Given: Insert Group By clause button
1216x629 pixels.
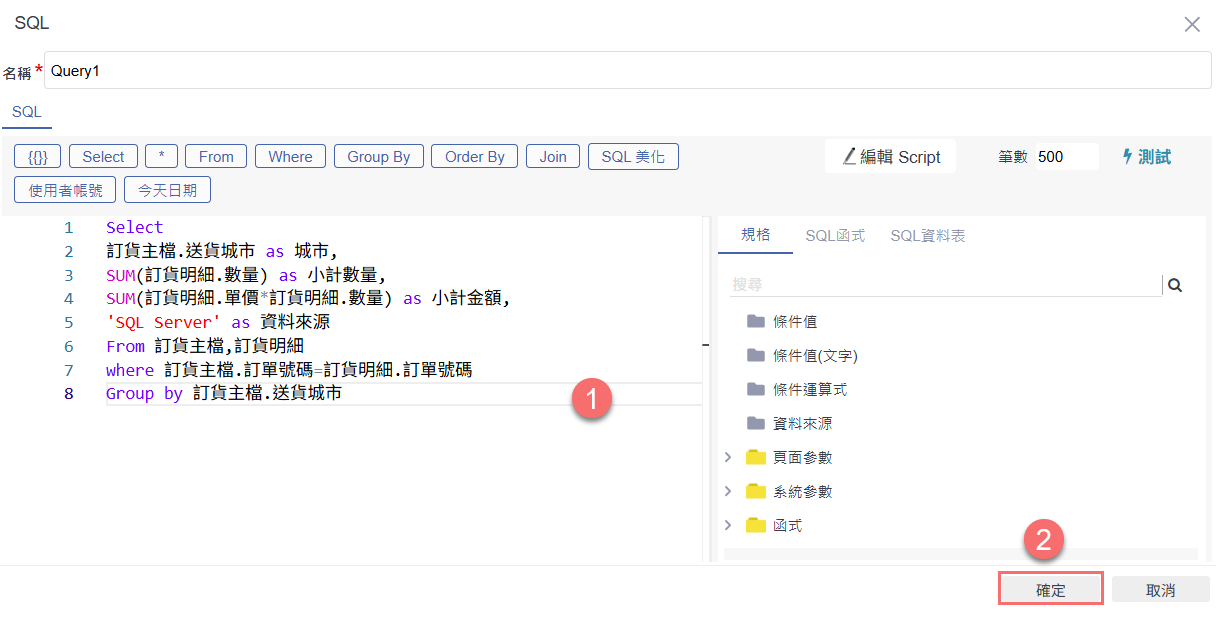Looking at the screenshot, I should [x=378, y=157].
